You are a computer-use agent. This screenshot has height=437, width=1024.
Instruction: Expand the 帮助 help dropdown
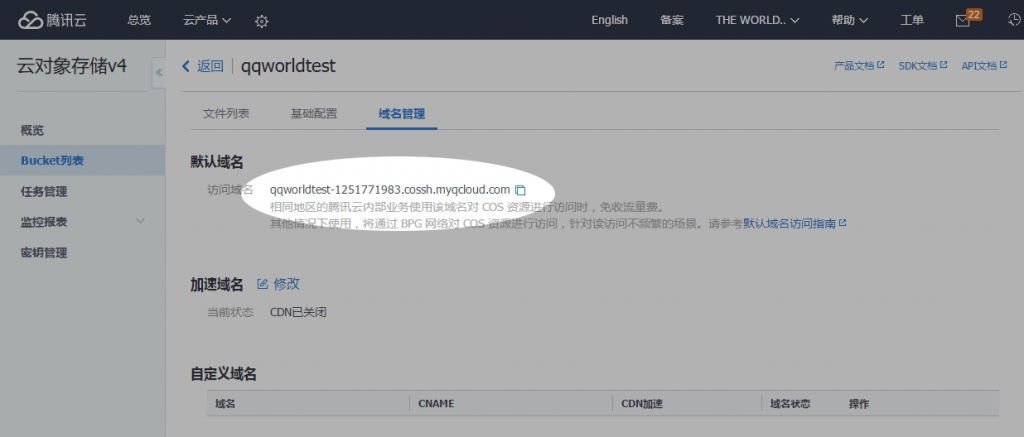[849, 20]
